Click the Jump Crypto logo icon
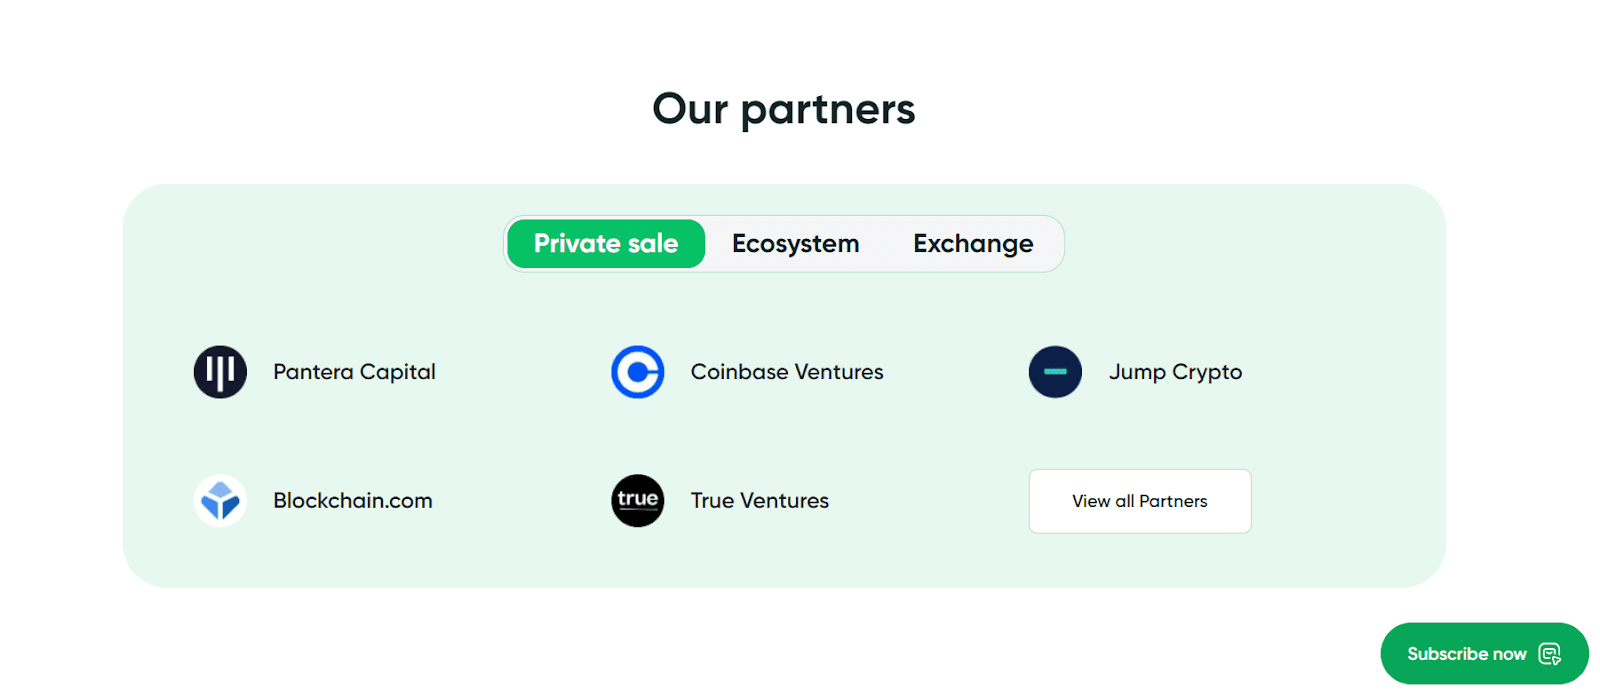Image resolution: width=1600 pixels, height=697 pixels. [1055, 372]
